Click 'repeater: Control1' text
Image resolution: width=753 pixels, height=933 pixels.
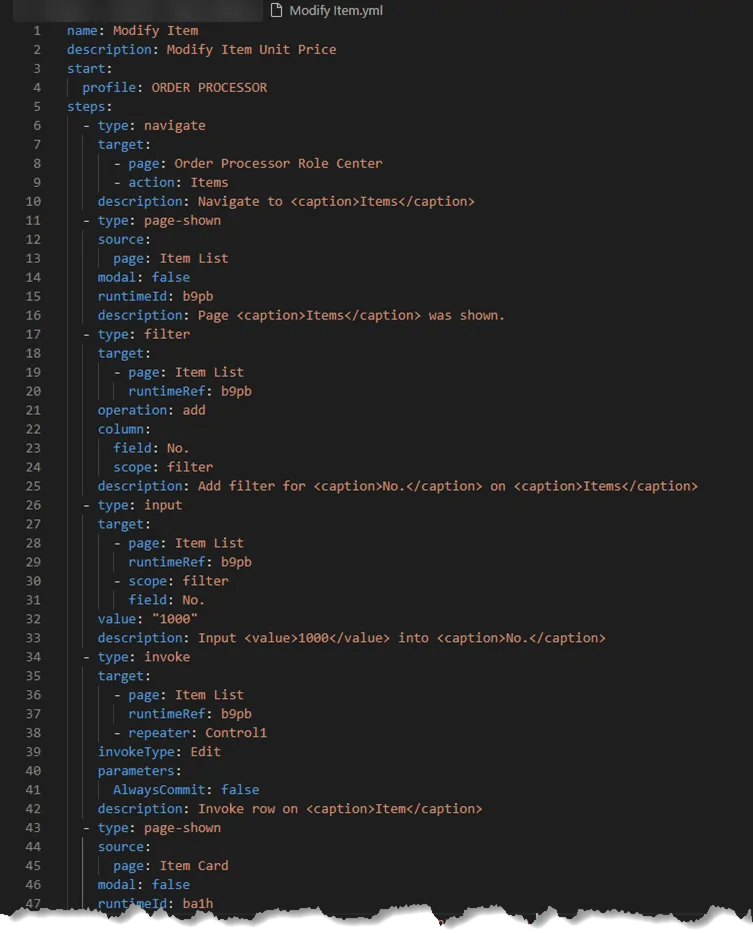coord(198,732)
